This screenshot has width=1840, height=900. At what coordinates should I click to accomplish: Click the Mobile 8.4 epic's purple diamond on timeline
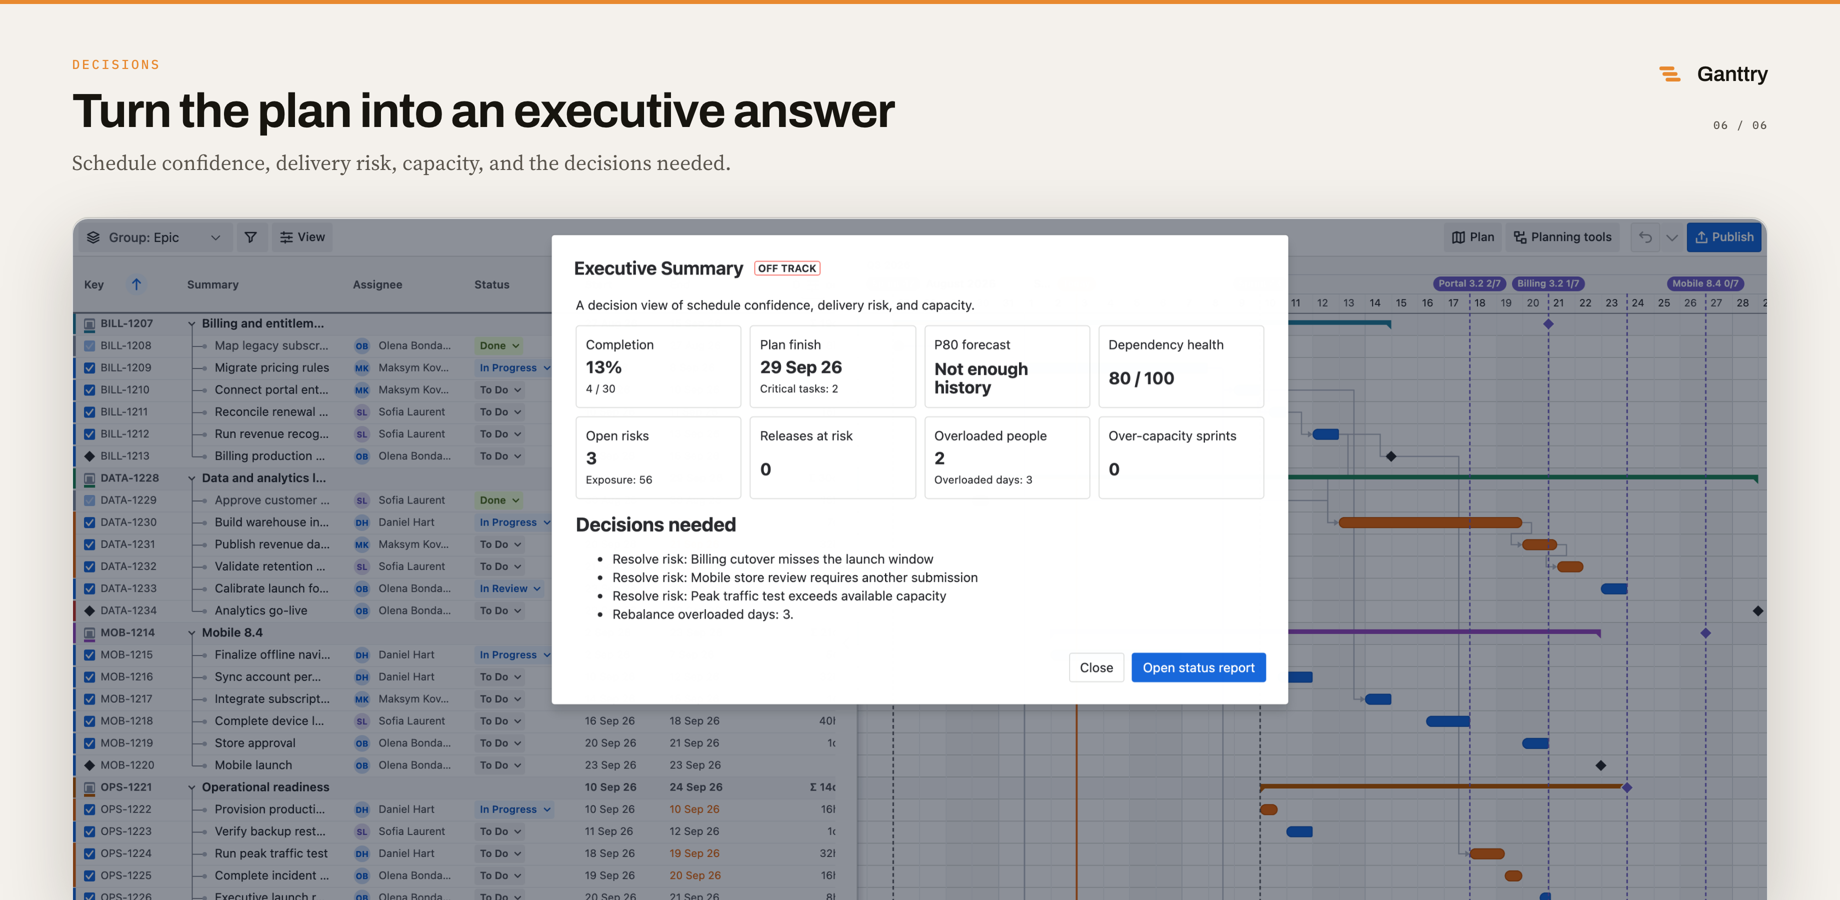(1706, 633)
